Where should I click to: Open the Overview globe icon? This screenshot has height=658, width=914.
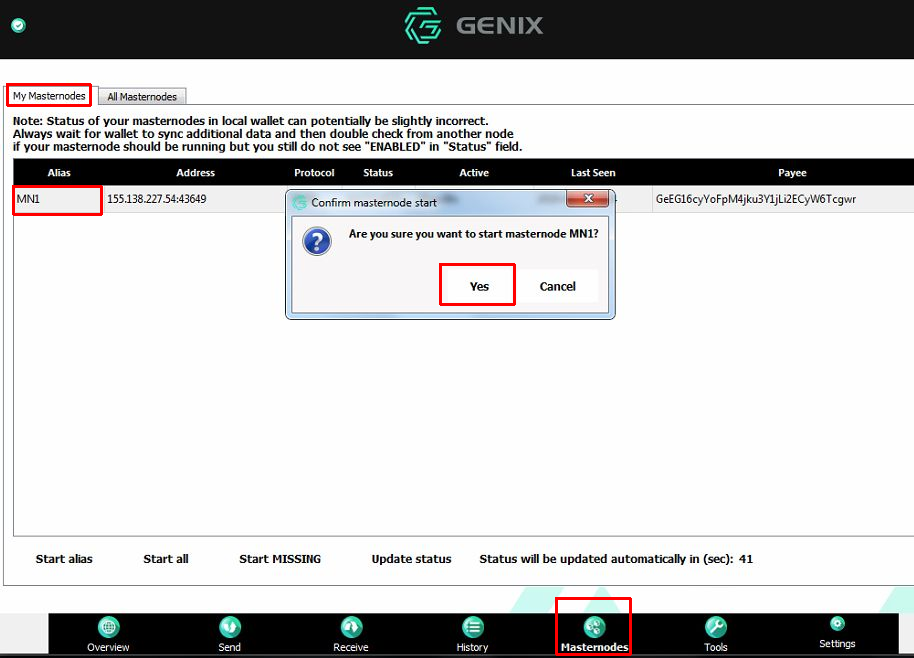(x=108, y=628)
